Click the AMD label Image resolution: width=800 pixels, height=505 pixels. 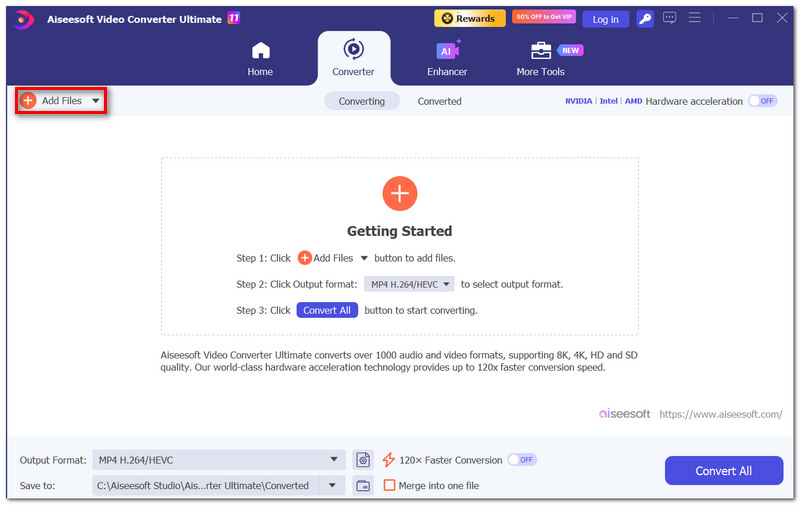633,101
